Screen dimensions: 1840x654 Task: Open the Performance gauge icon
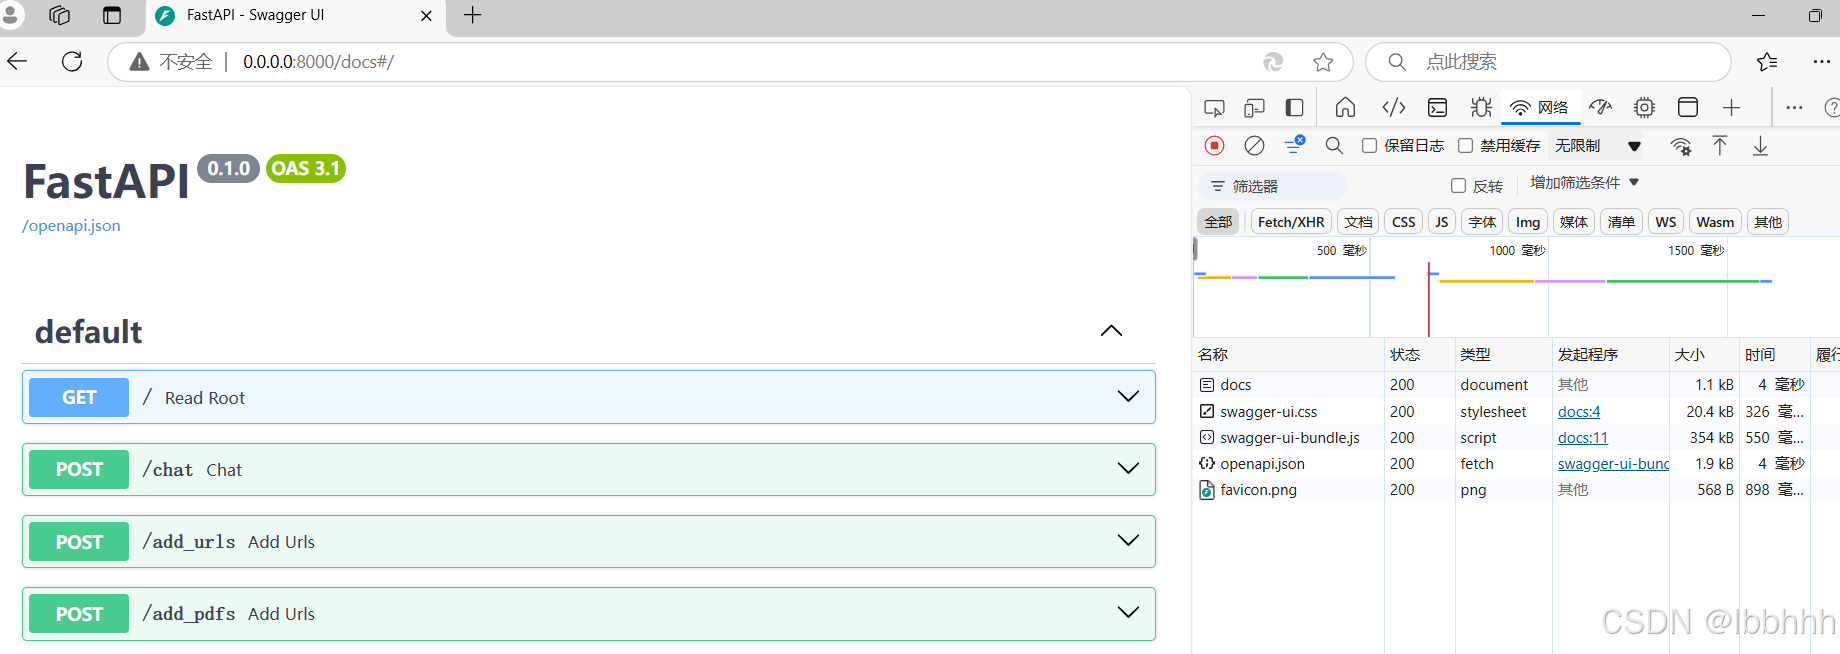(x=1600, y=107)
